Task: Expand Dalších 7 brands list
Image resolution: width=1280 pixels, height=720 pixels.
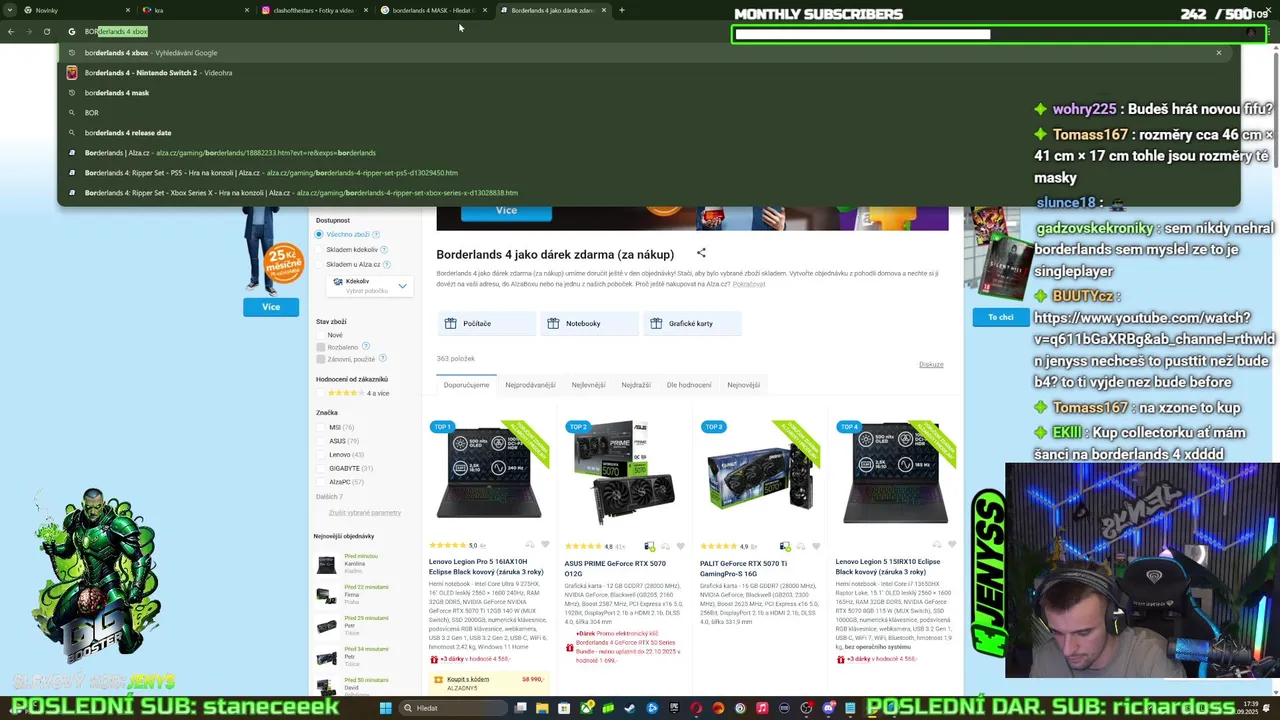Action: (x=329, y=496)
